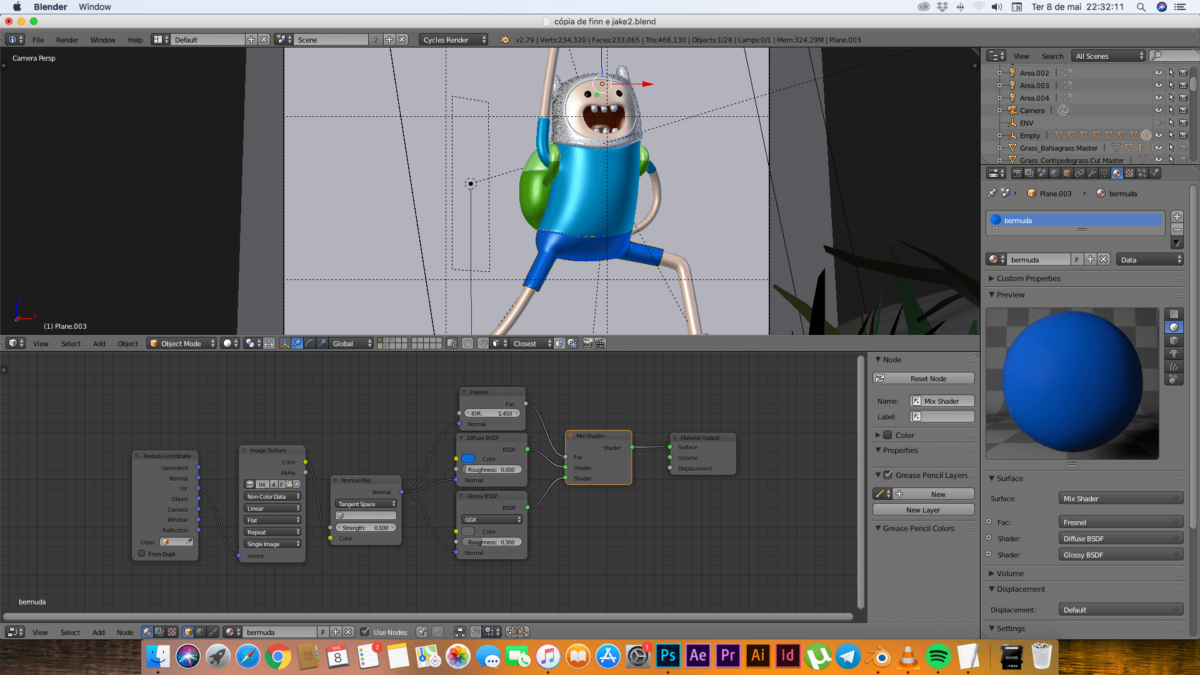This screenshot has width=1200, height=675.
Task: Open the Select menu in Node editor
Action: [x=70, y=631]
